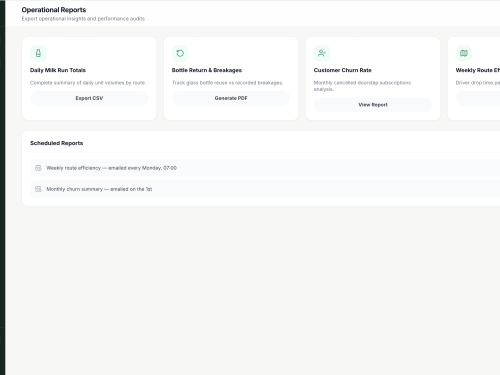This screenshot has width=500, height=375.
Task: Click the 'Driver drop time' description text
Action: (478, 83)
